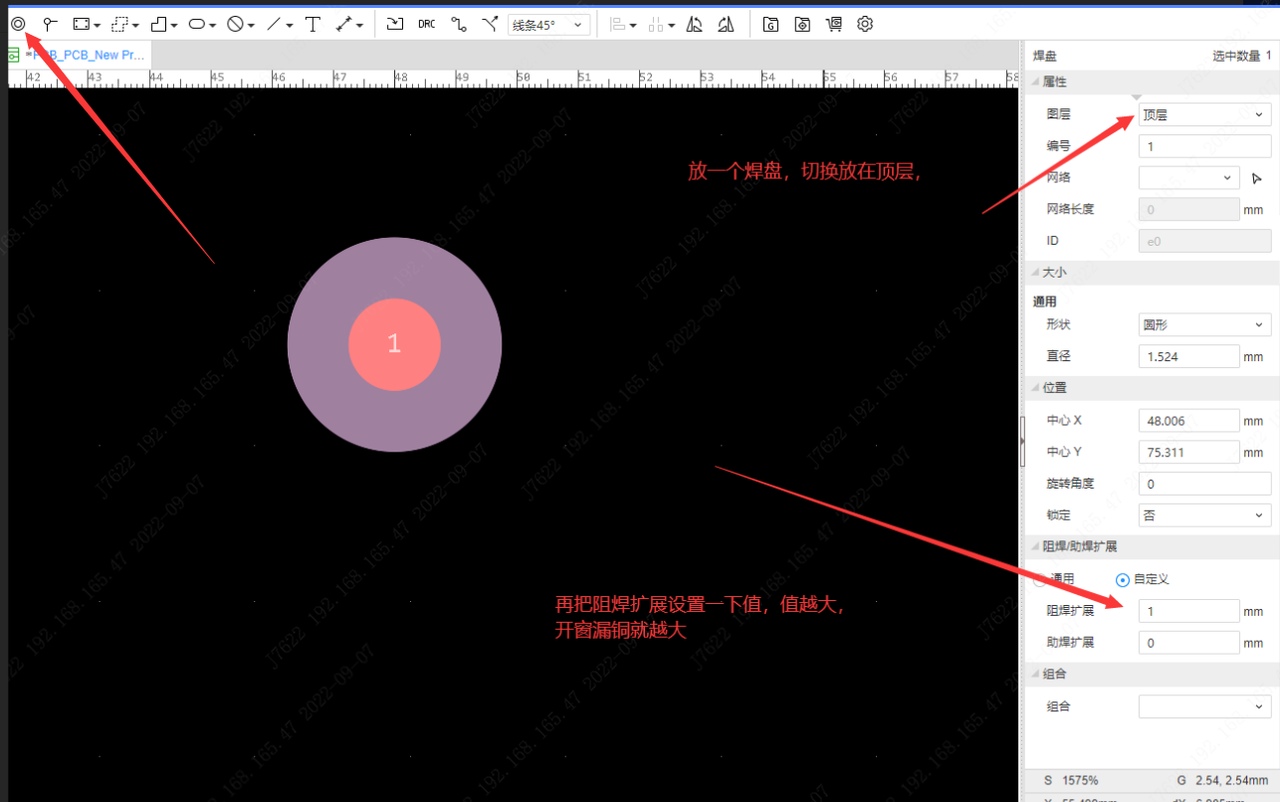Click the pick-and-place export icon
The image size is (1280, 802).
tap(802, 24)
